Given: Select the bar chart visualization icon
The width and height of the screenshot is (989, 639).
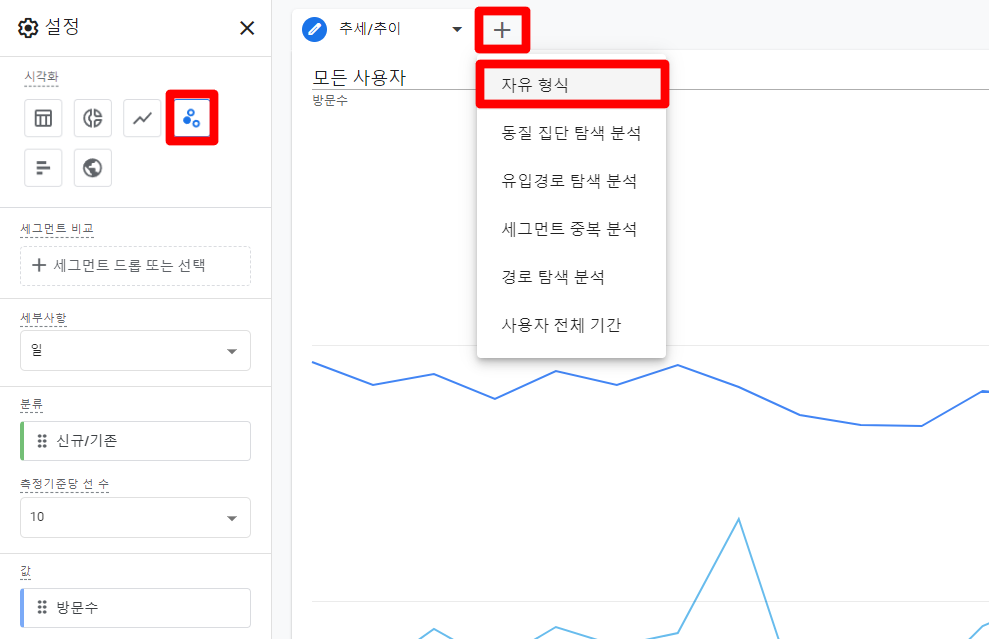Looking at the screenshot, I should pyautogui.click(x=44, y=167).
